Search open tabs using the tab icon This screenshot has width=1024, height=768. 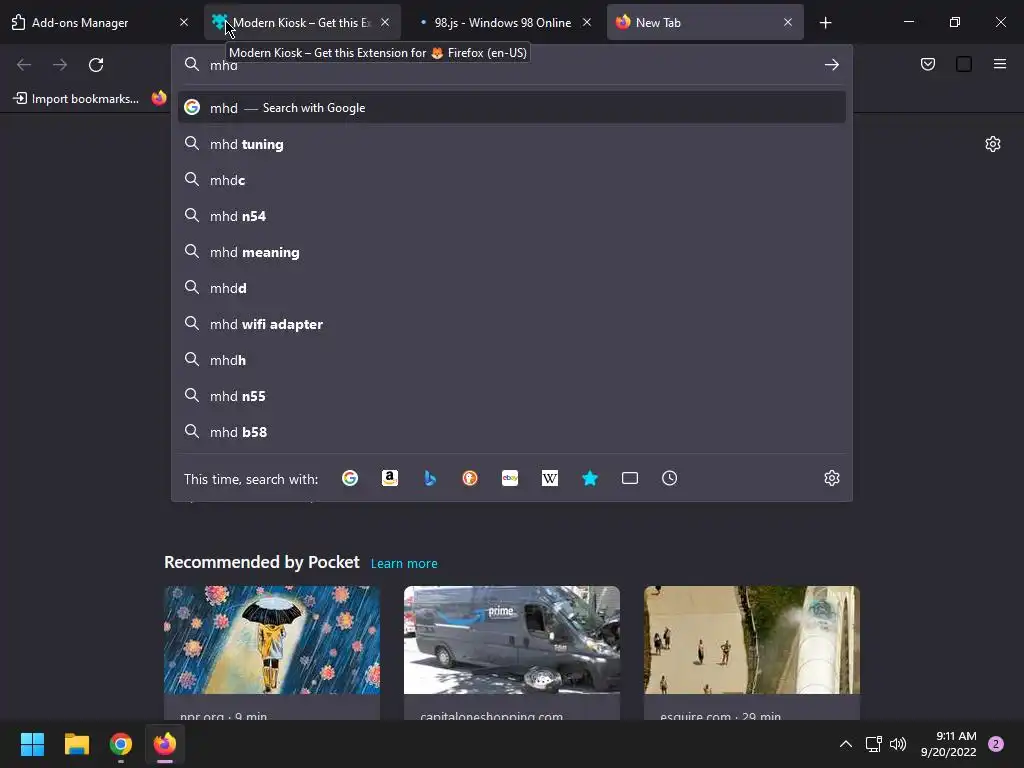coord(630,478)
